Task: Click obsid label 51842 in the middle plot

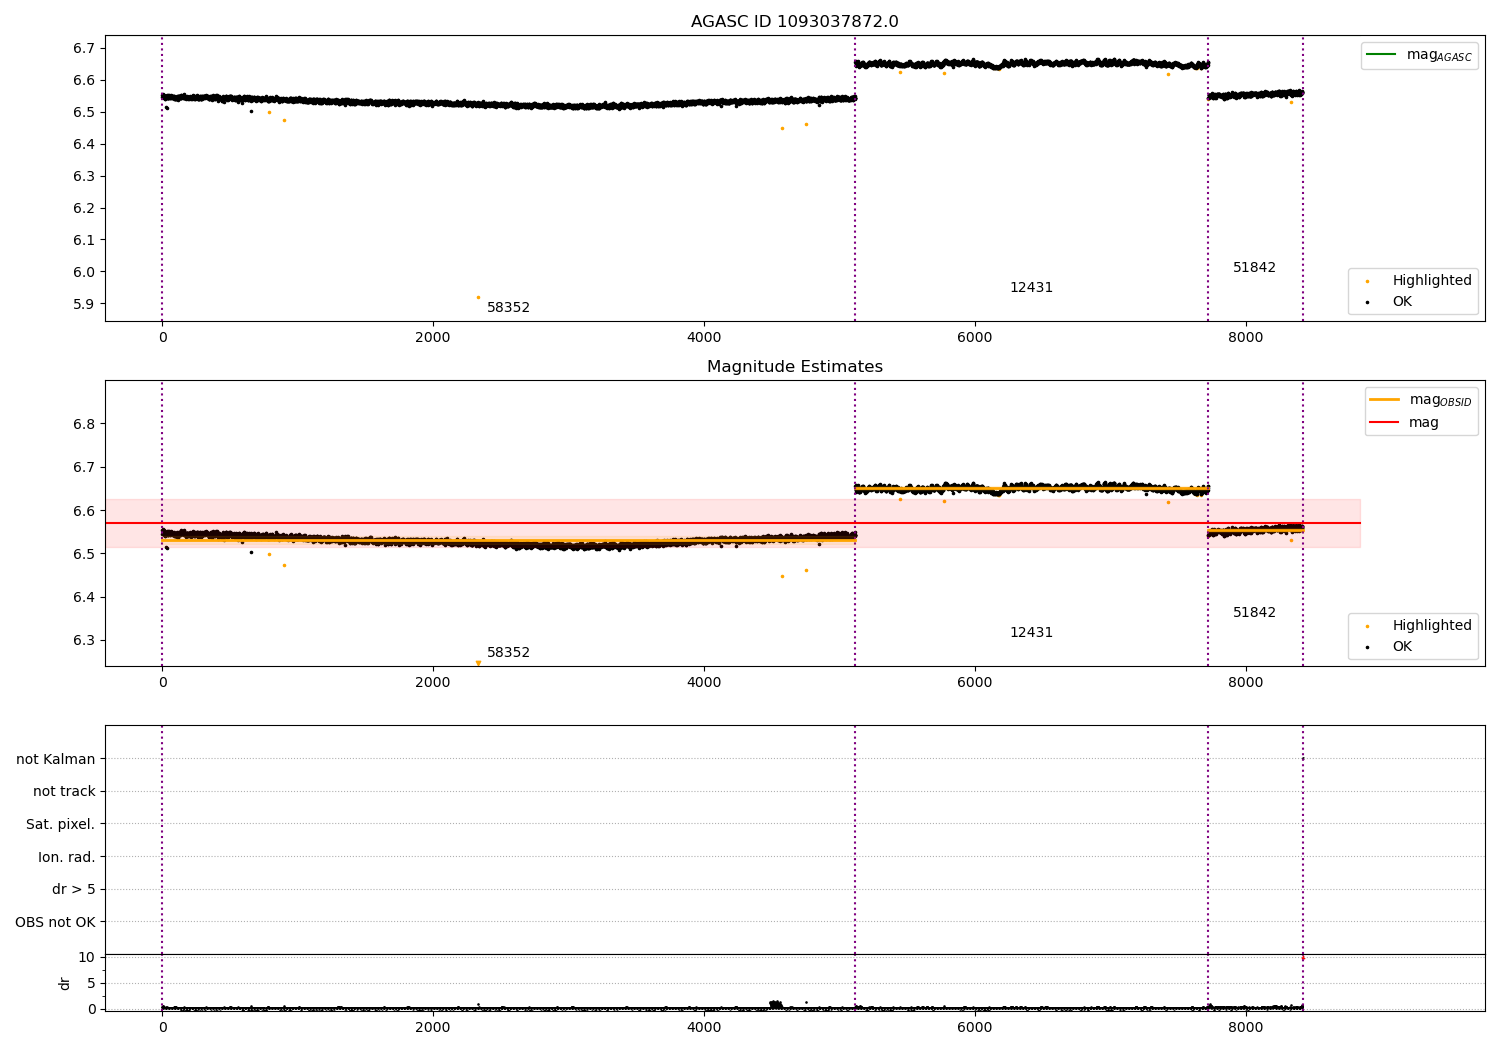Action: coord(1254,613)
